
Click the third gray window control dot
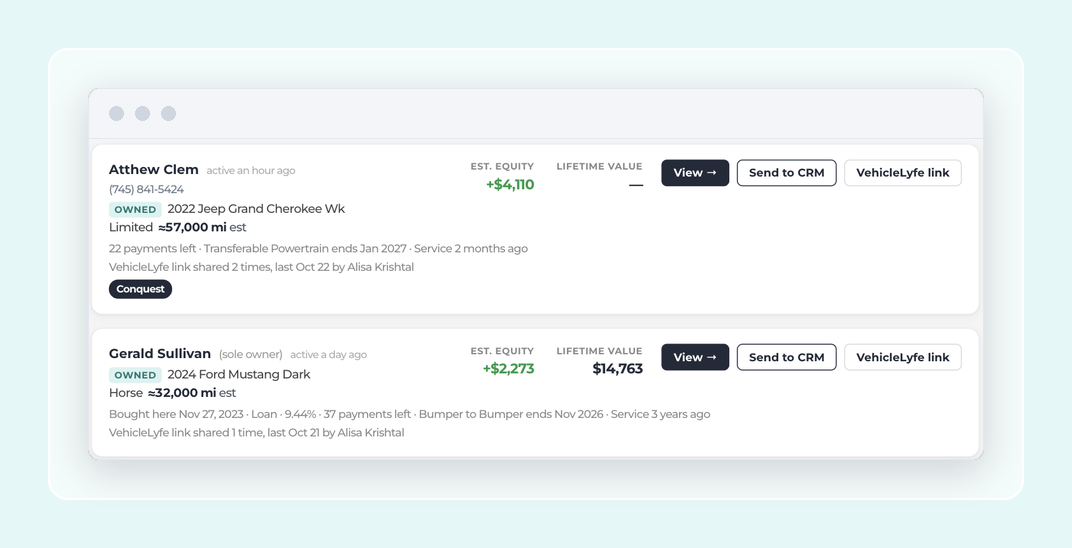(168, 113)
